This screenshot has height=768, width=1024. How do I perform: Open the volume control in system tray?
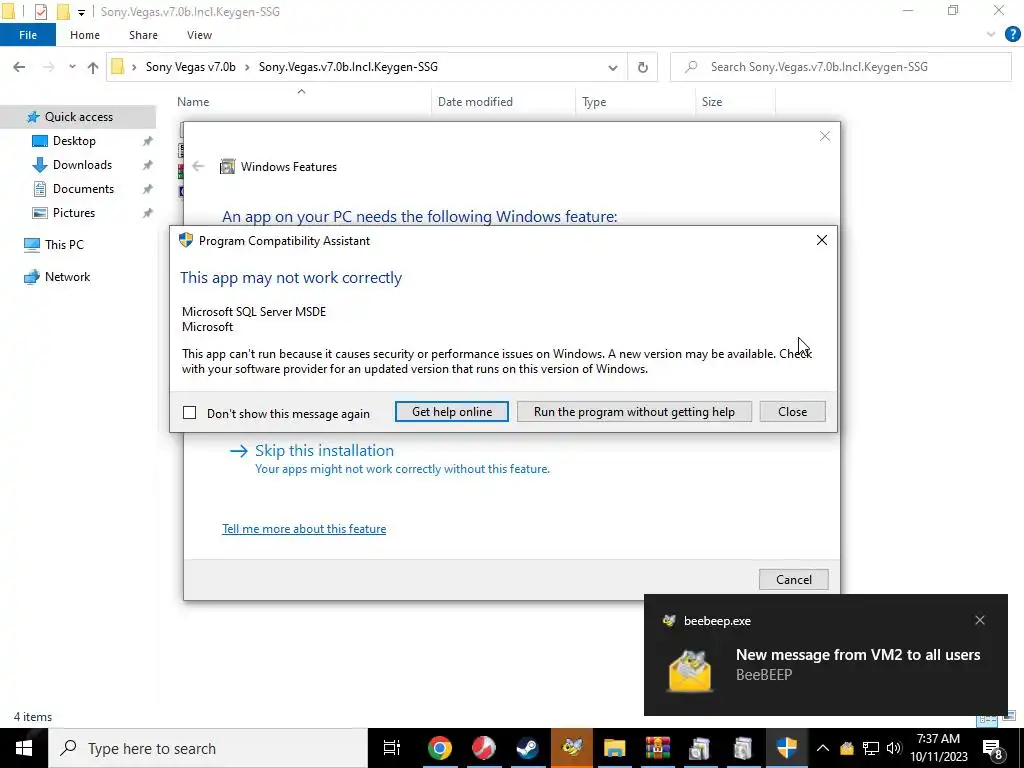[x=894, y=748]
